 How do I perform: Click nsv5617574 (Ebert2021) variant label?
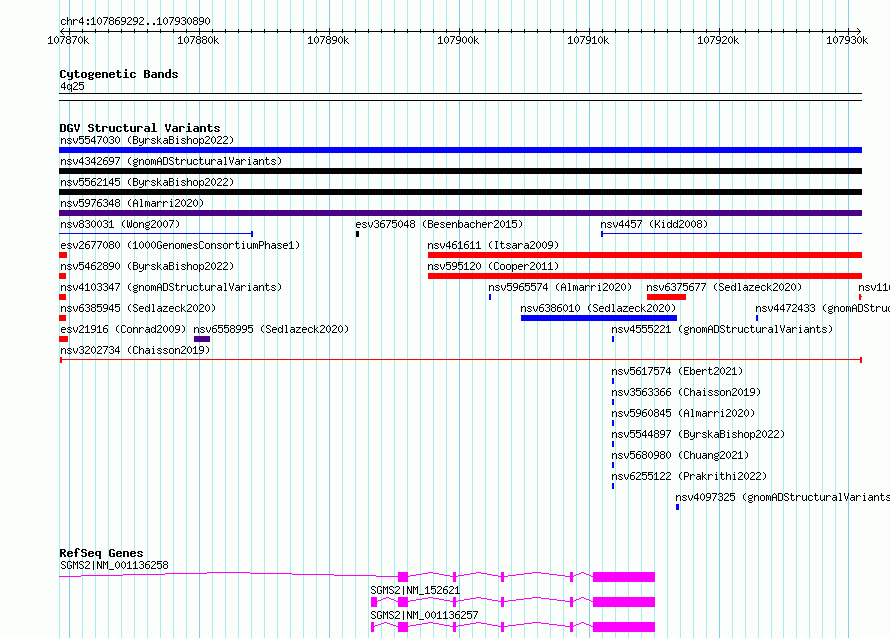point(677,371)
